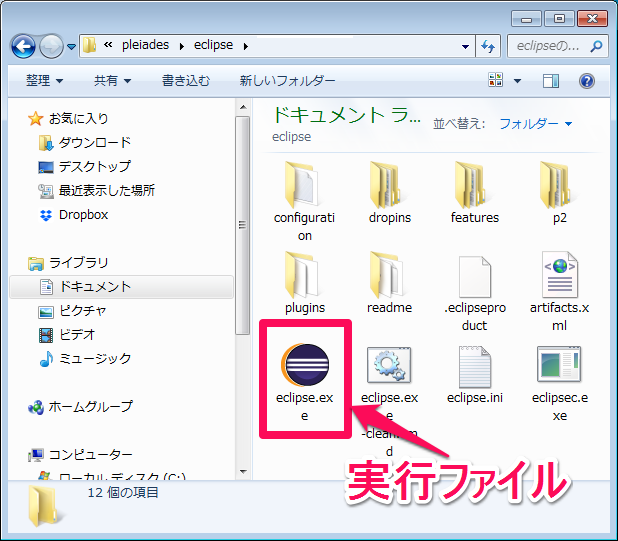Click the eclipse breadcrumb in address bar

(x=213, y=45)
